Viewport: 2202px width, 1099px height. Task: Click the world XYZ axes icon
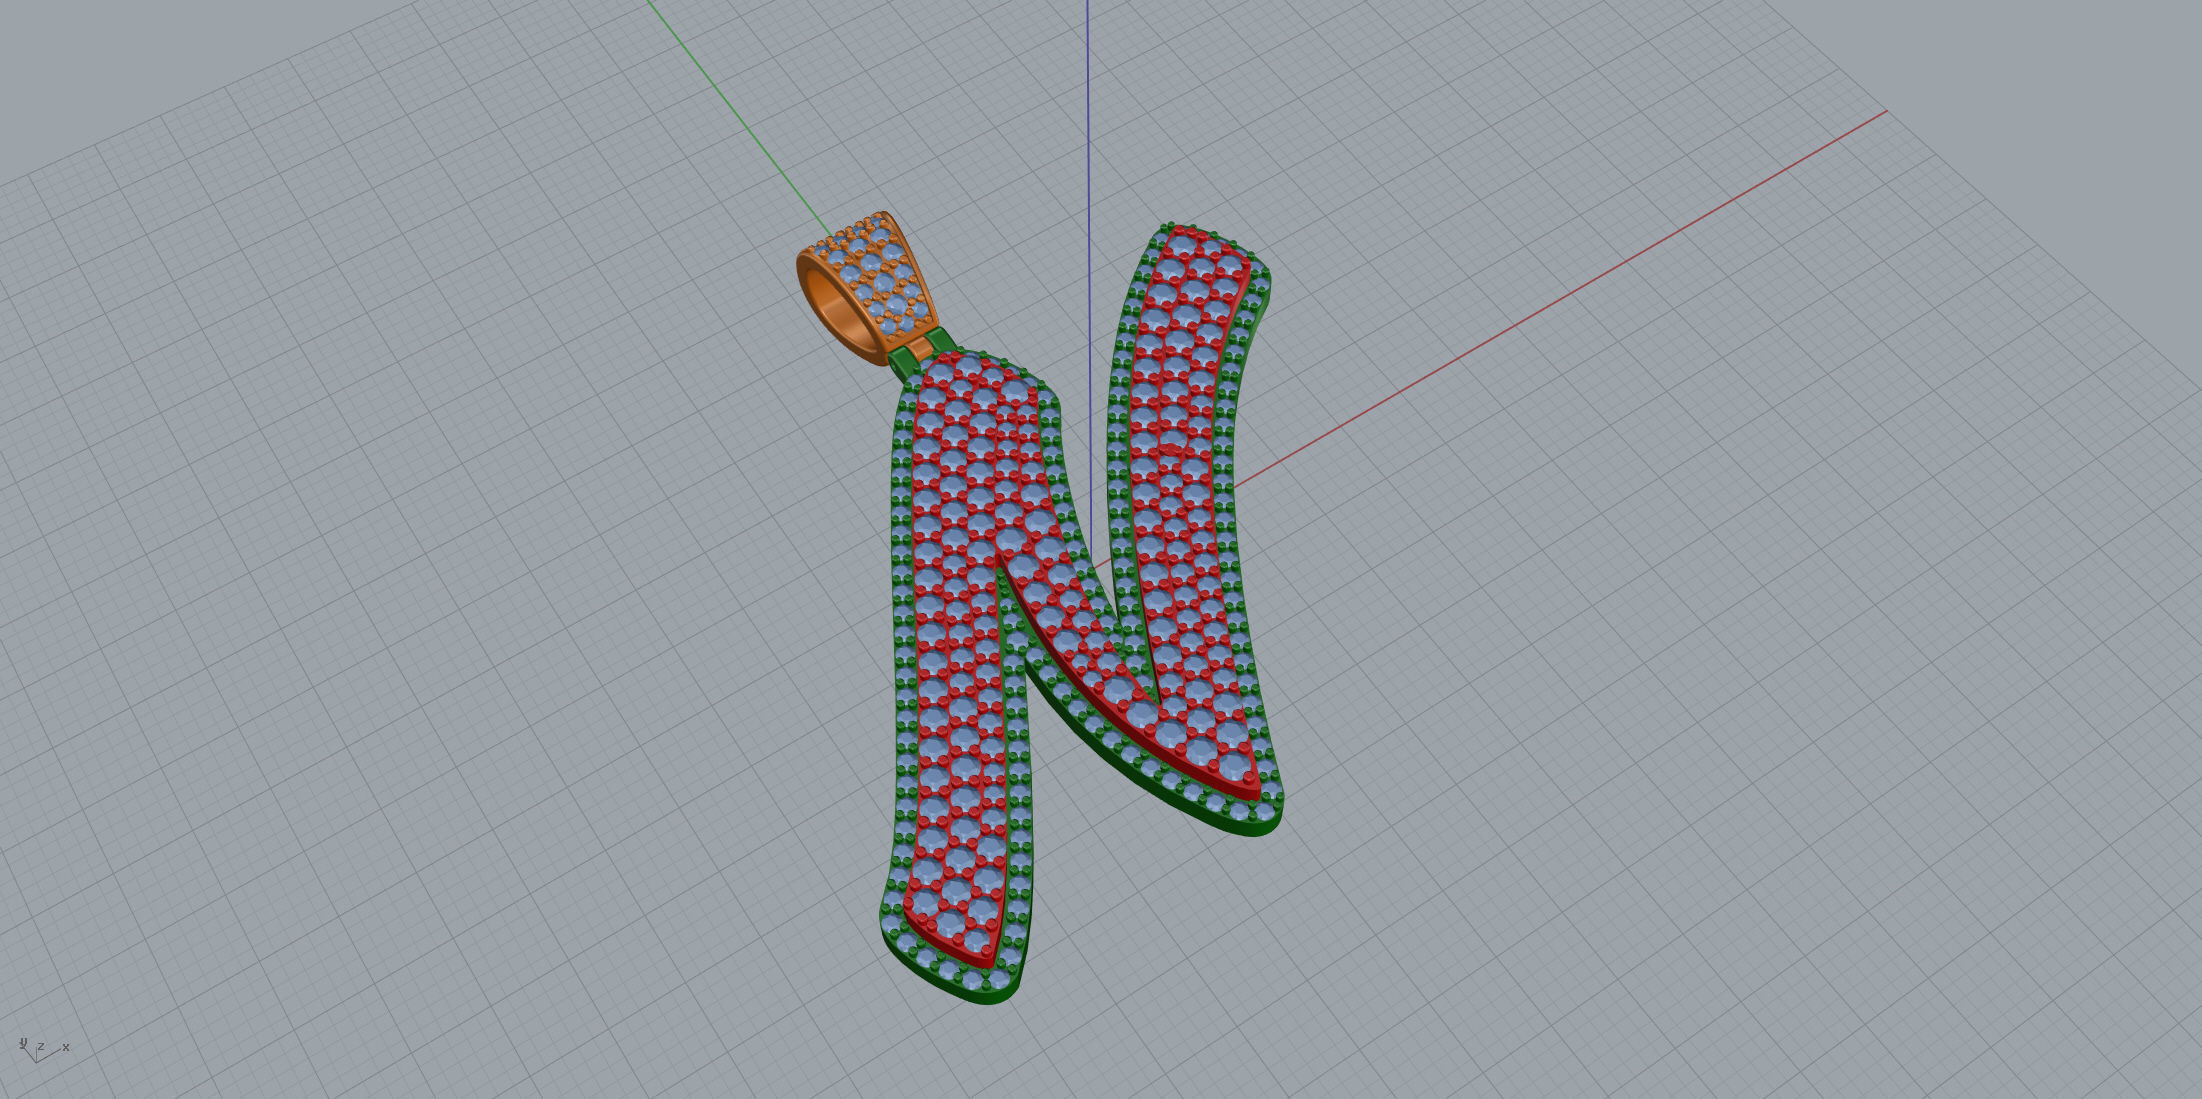point(44,1049)
